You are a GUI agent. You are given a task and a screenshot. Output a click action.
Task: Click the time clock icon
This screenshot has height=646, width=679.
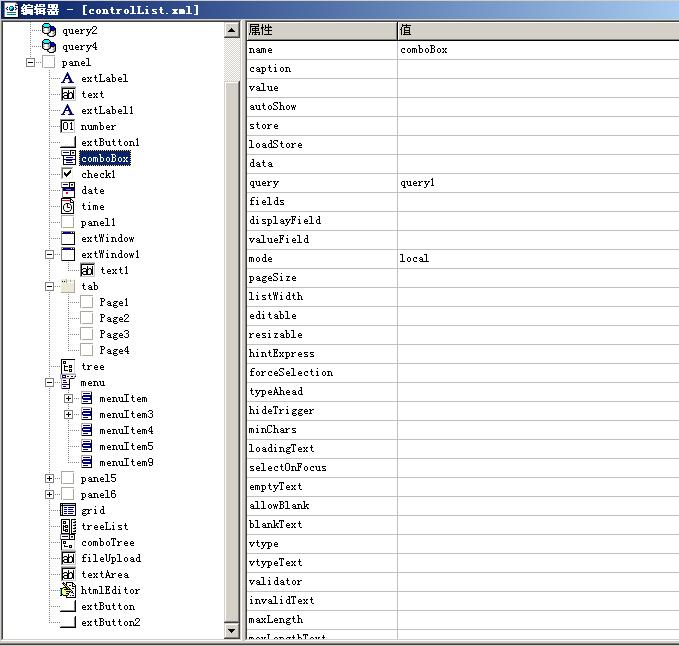pos(68,207)
